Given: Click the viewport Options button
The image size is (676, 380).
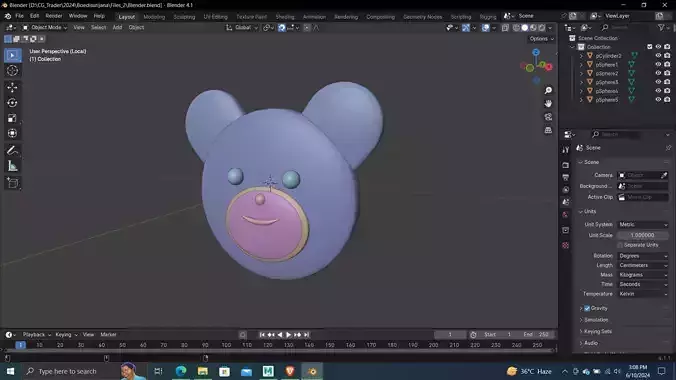Looking at the screenshot, I should (541, 39).
